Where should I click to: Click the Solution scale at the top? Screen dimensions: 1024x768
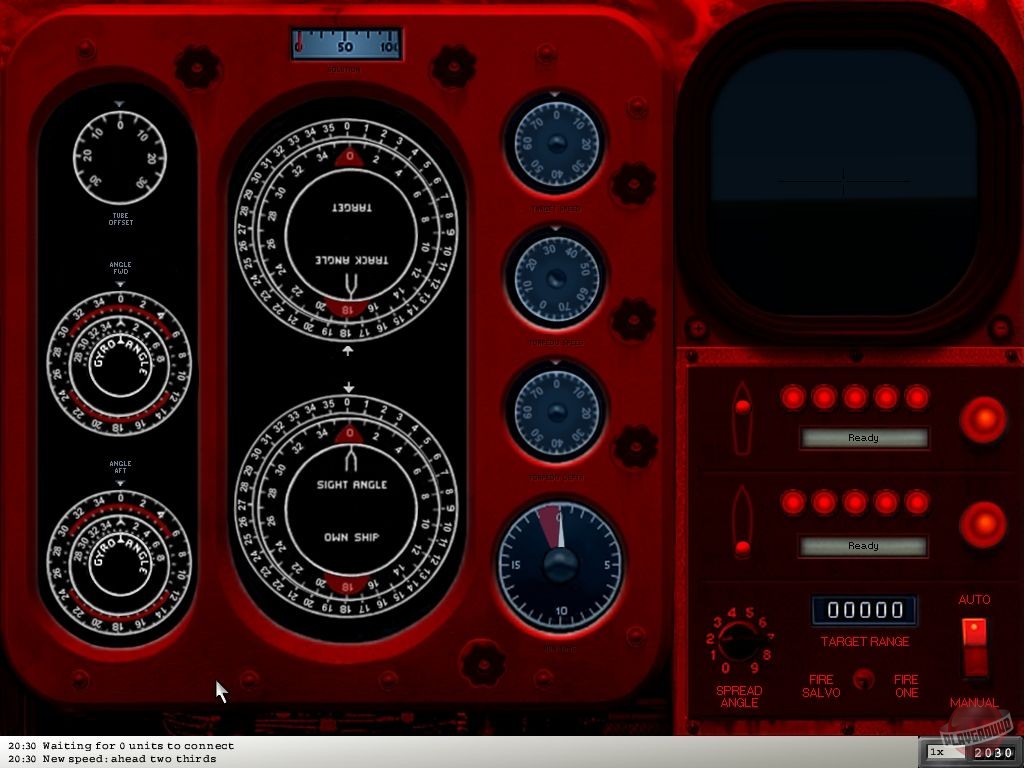coord(345,43)
